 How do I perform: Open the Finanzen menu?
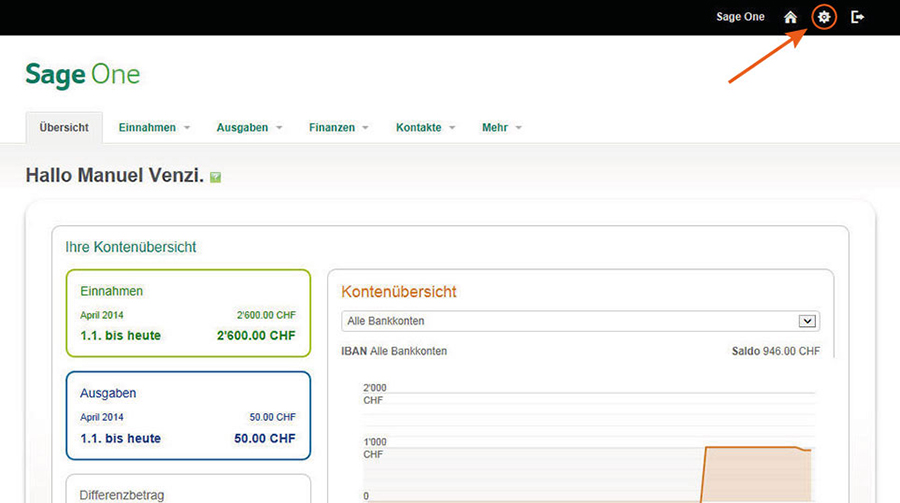pos(332,127)
